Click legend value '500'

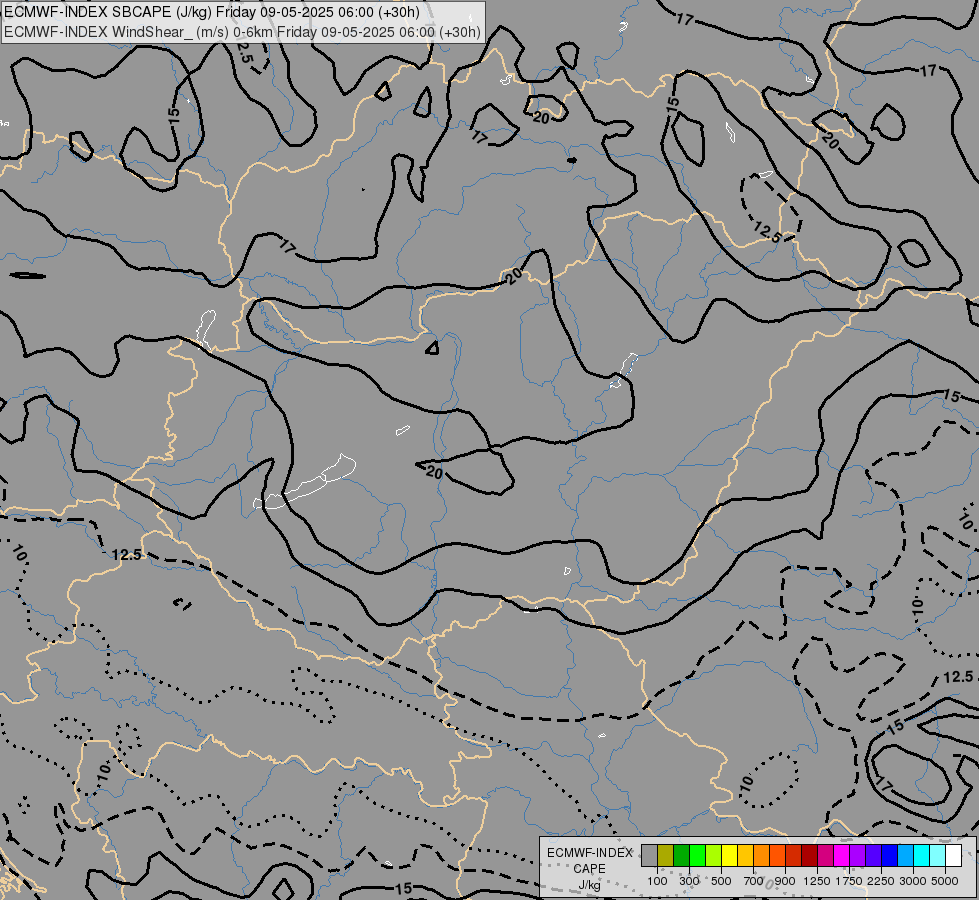tap(721, 881)
